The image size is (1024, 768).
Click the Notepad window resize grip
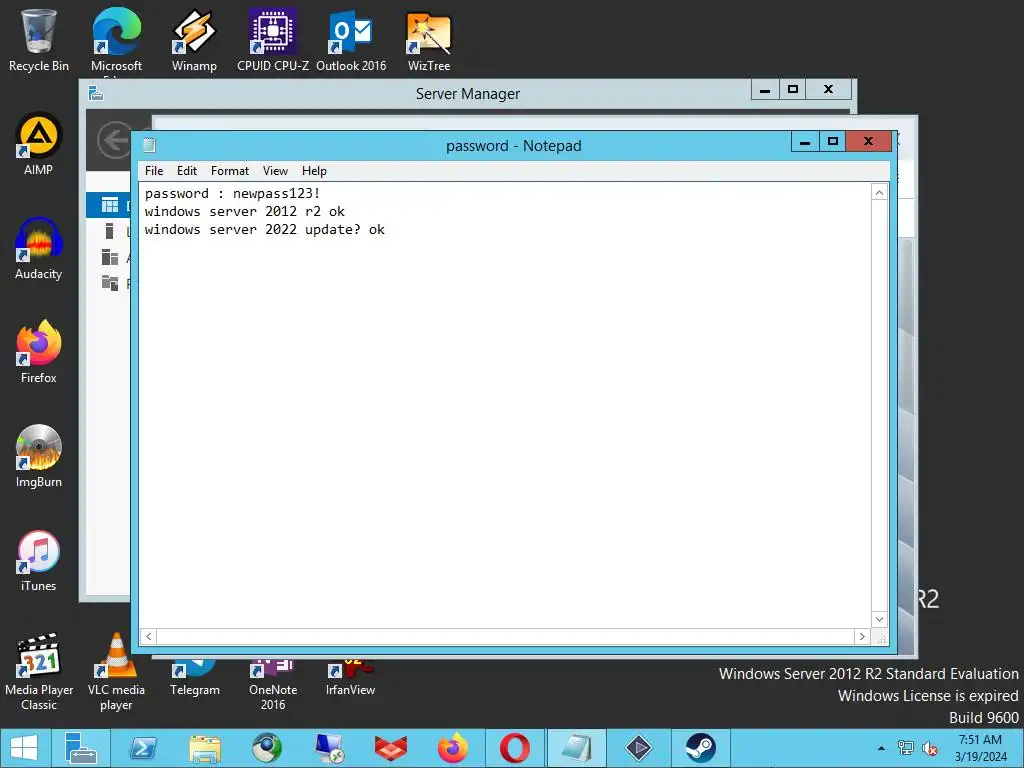click(x=880, y=637)
